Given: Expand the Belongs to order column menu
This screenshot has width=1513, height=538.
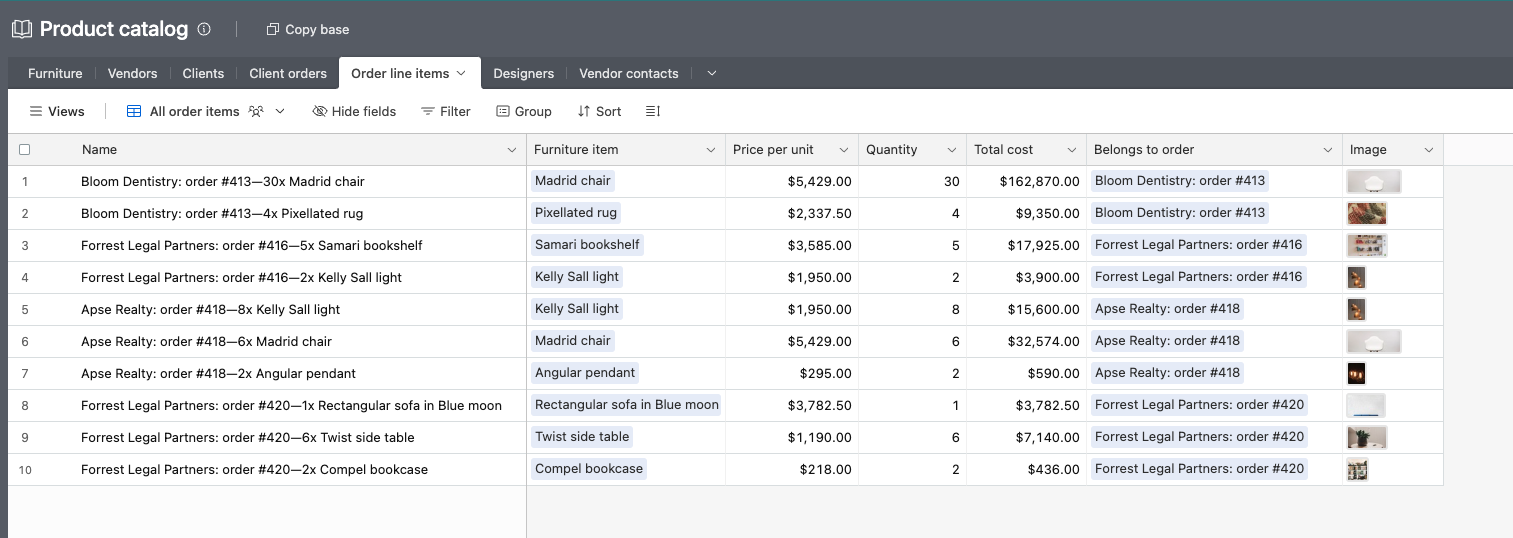Looking at the screenshot, I should (1328, 150).
